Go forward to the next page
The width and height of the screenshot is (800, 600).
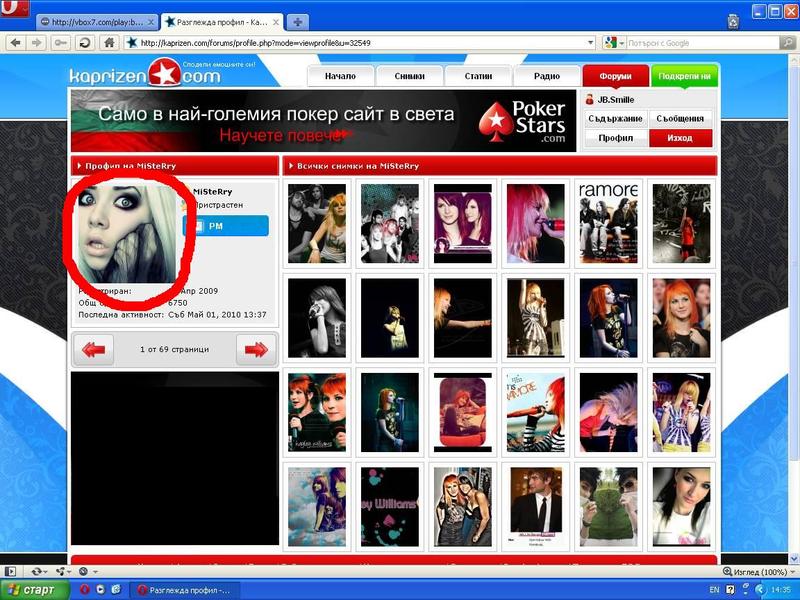tap(37, 43)
